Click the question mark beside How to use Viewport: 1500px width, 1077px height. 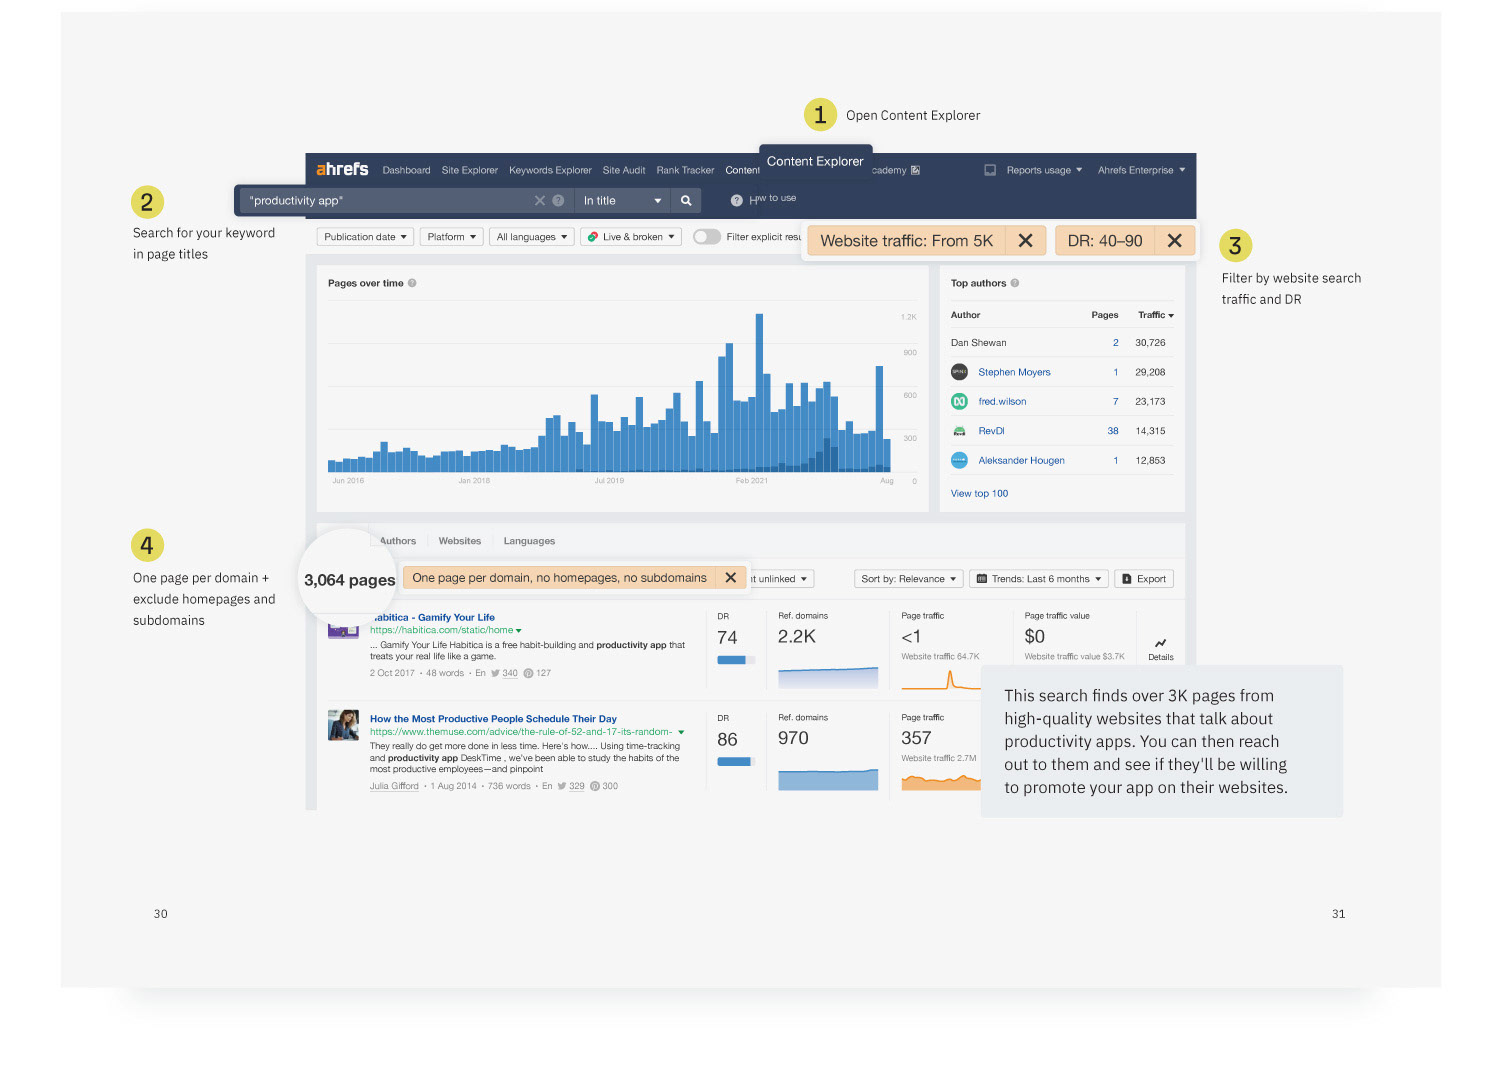coord(737,200)
